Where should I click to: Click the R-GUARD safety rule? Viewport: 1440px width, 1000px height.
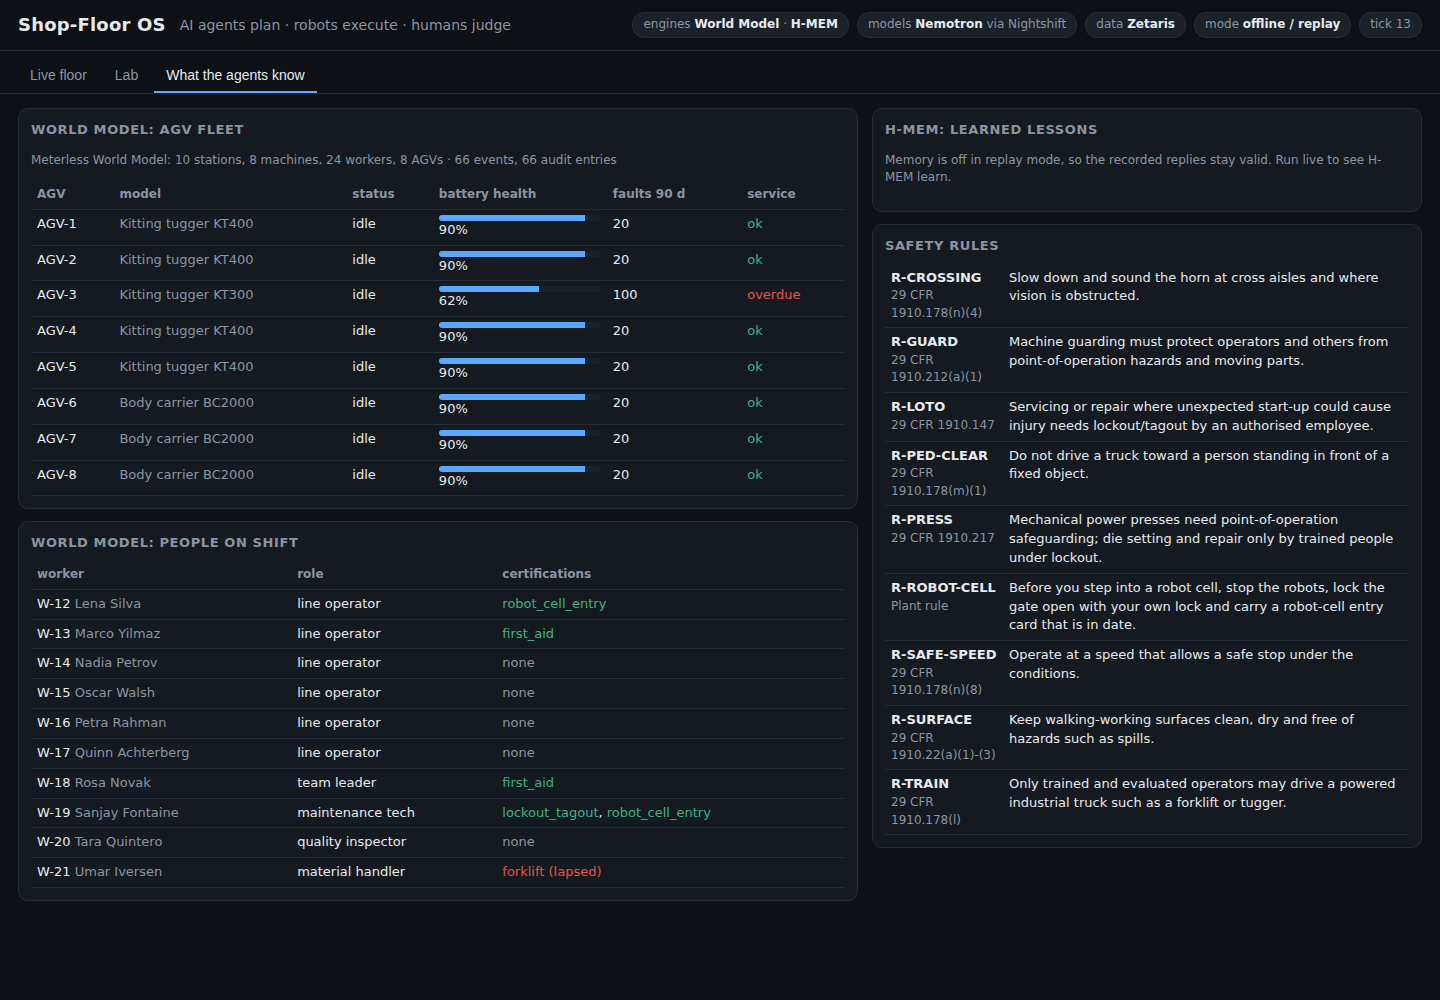point(1147,360)
